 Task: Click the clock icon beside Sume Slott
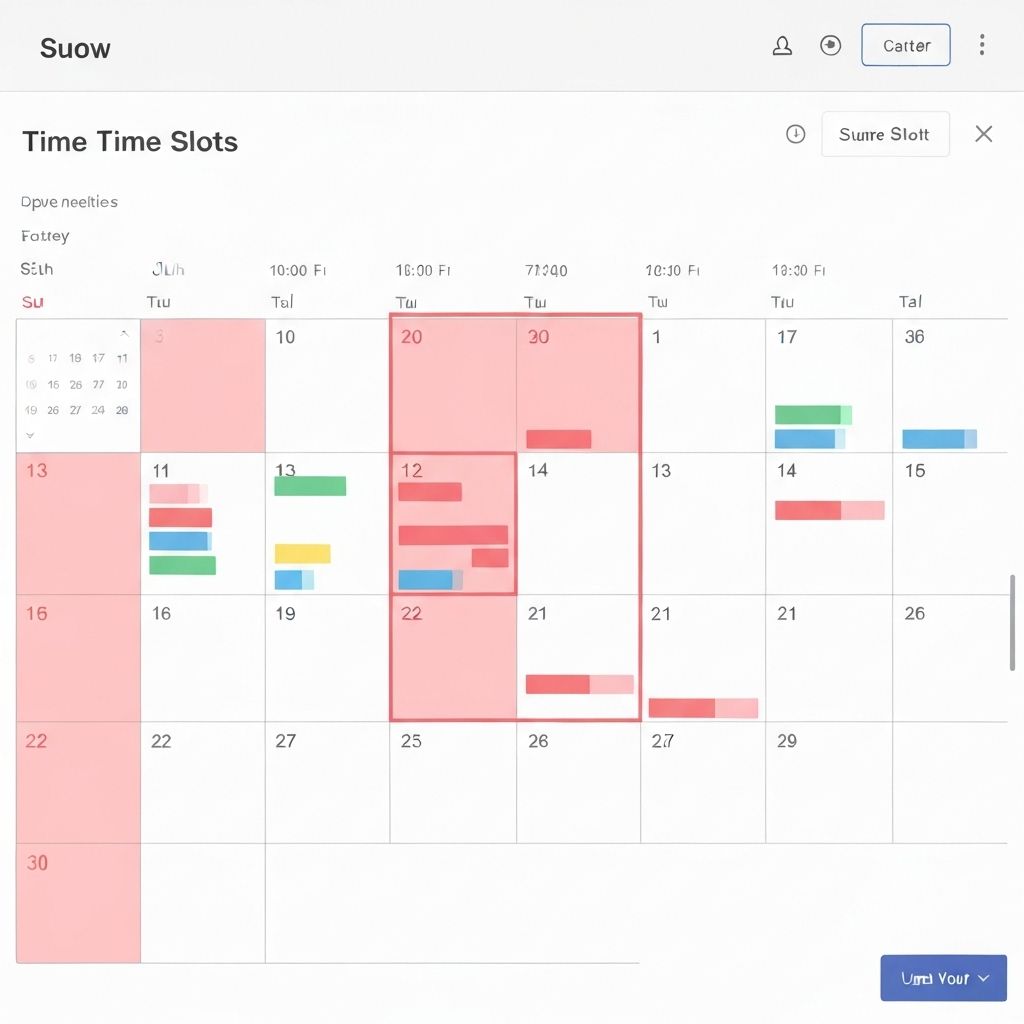(795, 134)
